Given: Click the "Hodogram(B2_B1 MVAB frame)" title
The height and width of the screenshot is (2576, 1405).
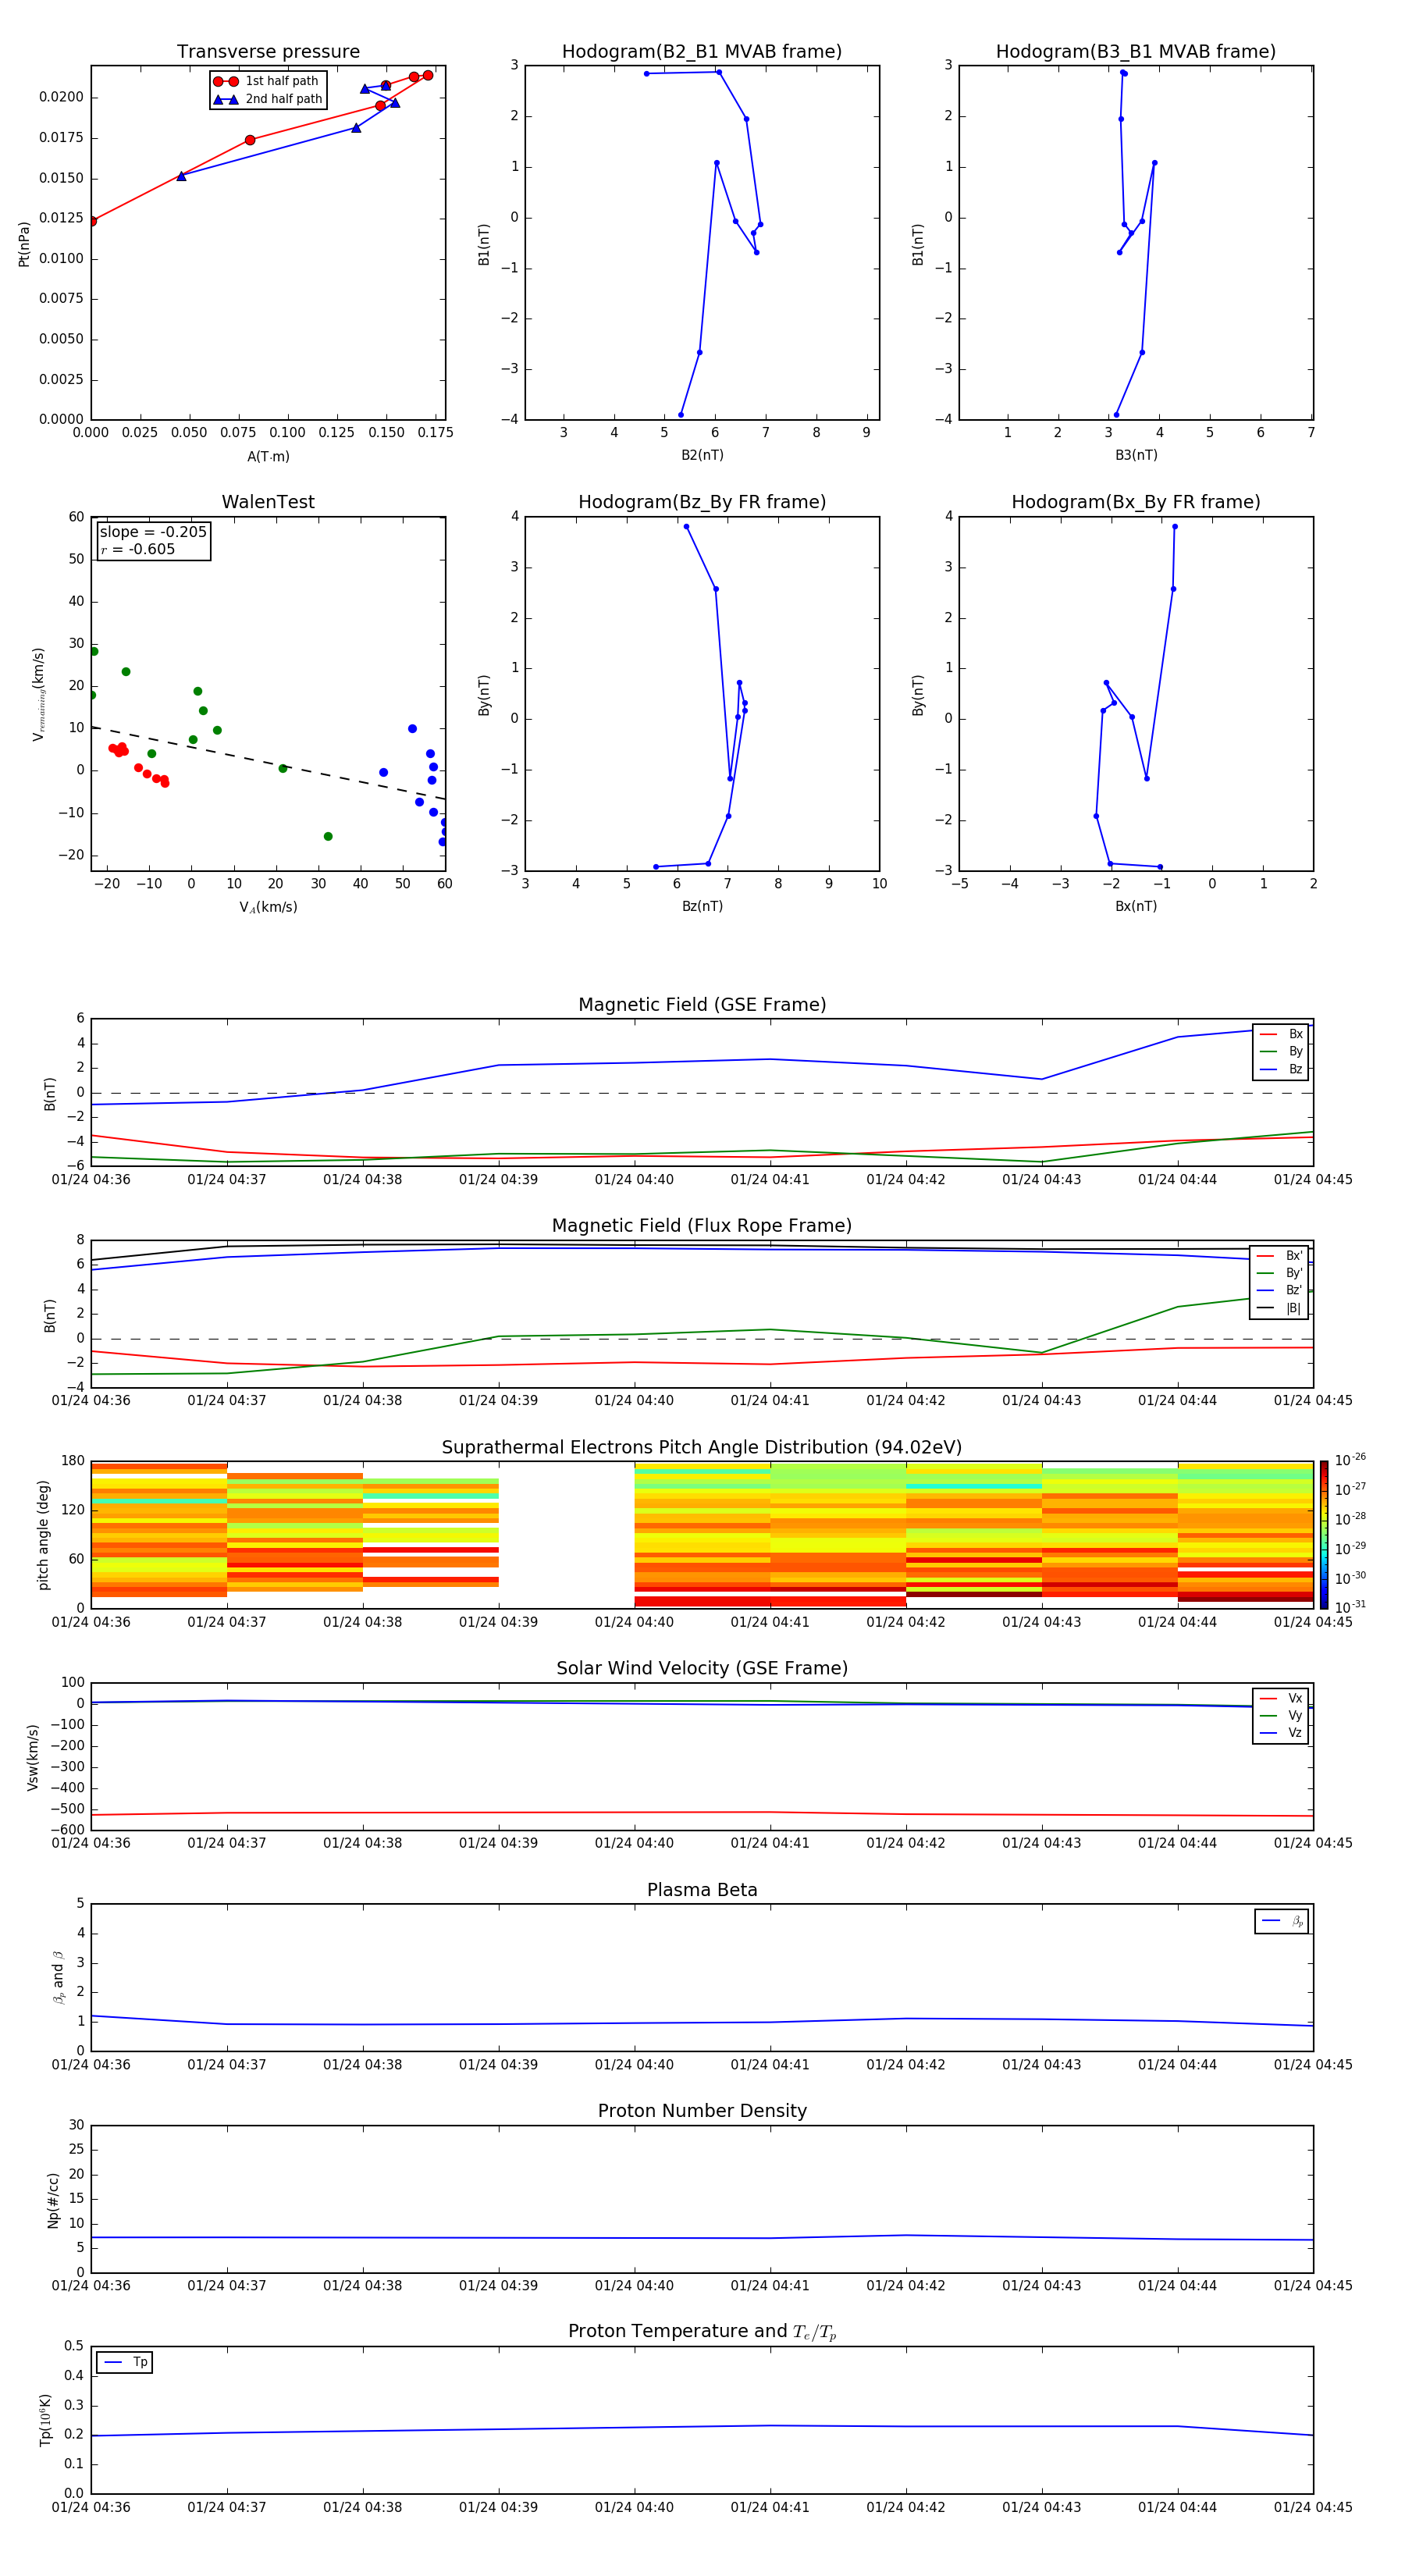Looking at the screenshot, I should [x=702, y=52].
